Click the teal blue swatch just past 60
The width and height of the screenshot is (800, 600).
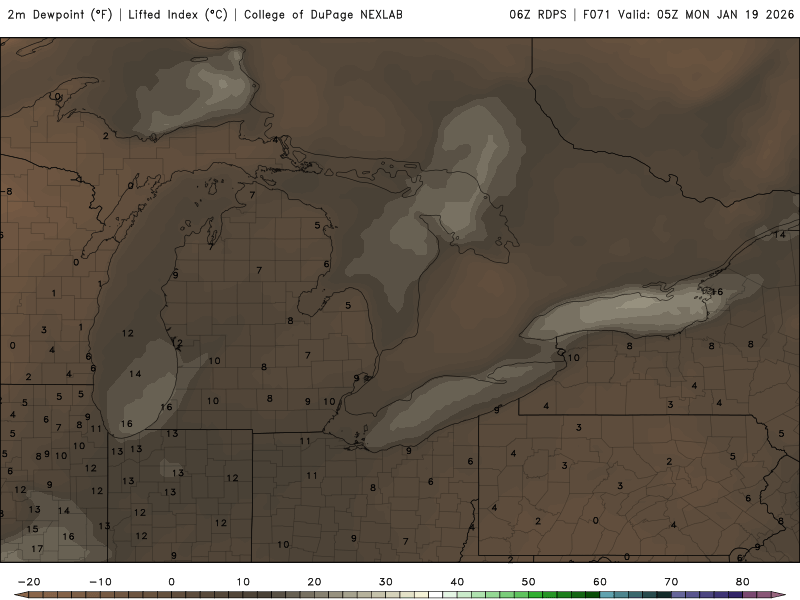click(607, 595)
